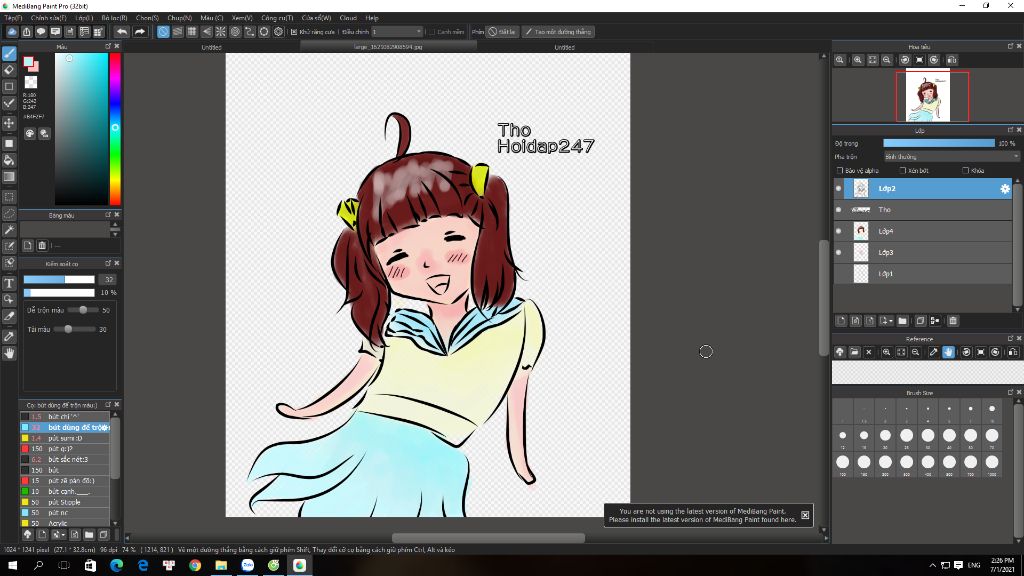Select the bút chì brush in list
Image resolution: width=1024 pixels, height=576 pixels.
pyautogui.click(x=65, y=417)
